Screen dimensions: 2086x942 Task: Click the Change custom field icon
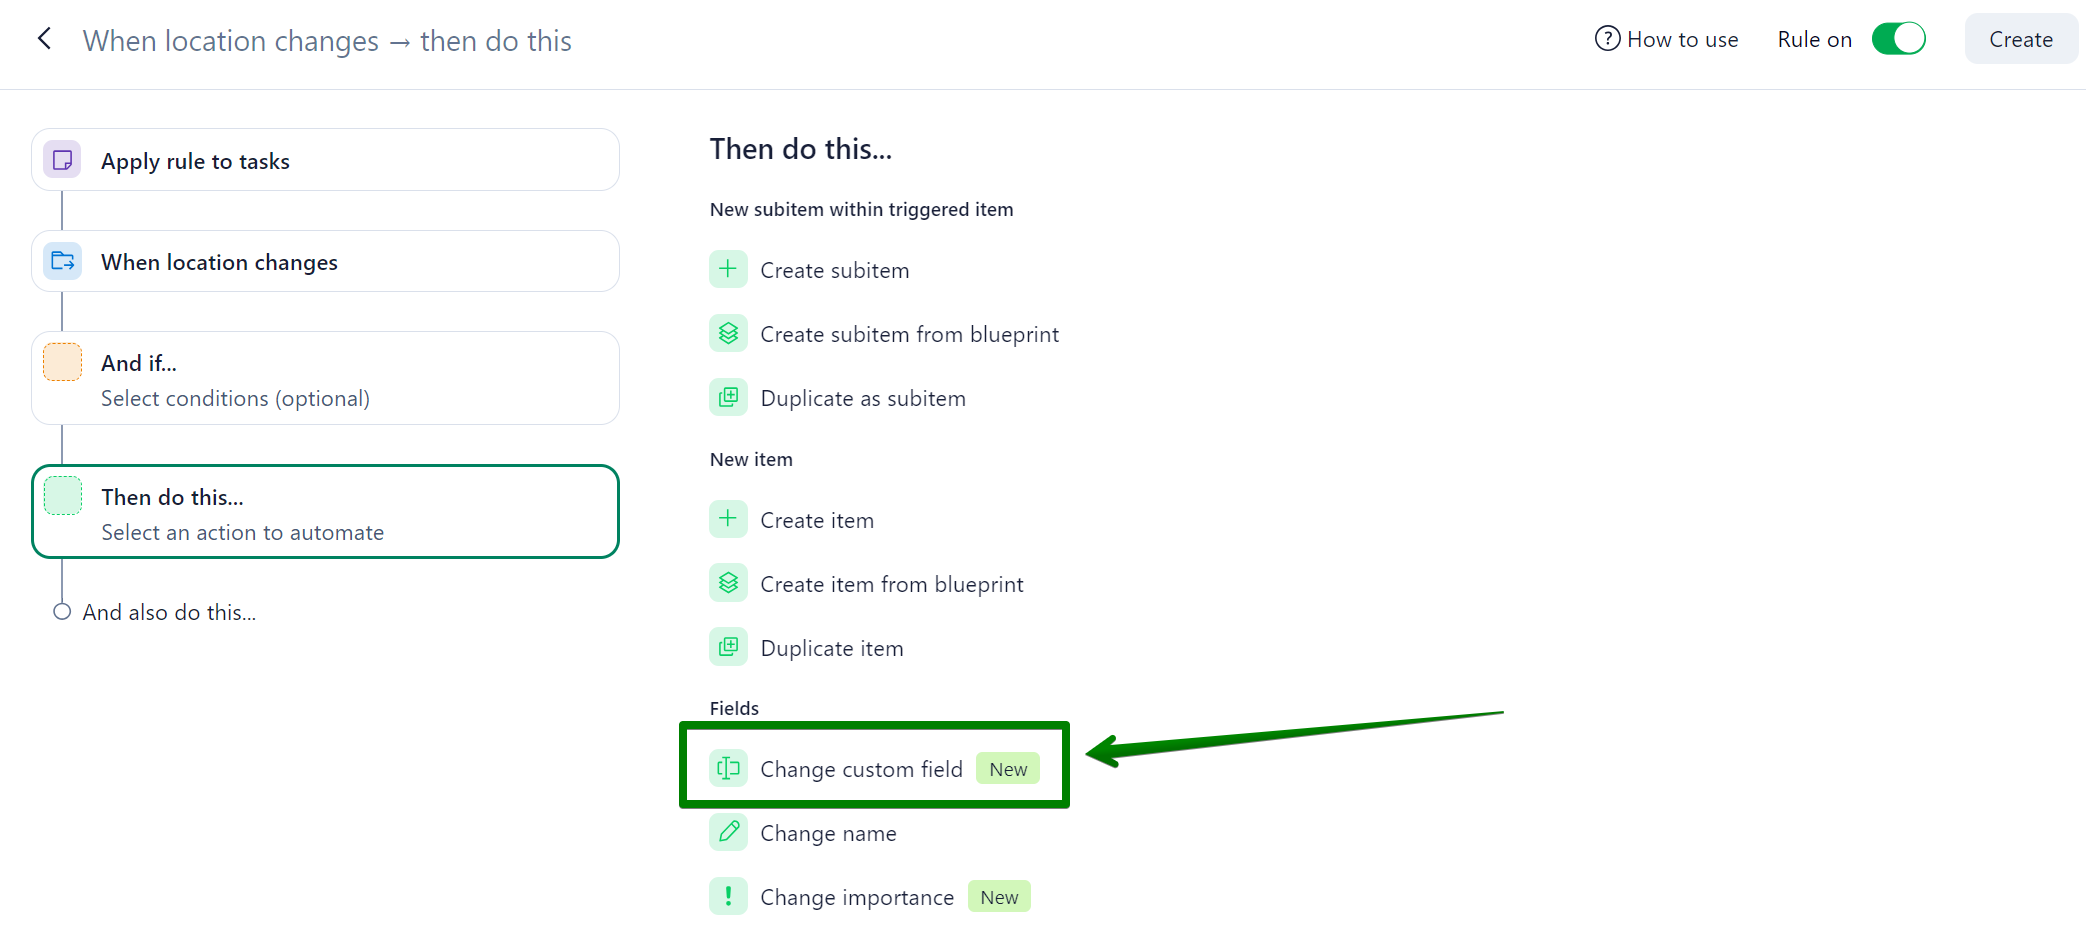[728, 768]
